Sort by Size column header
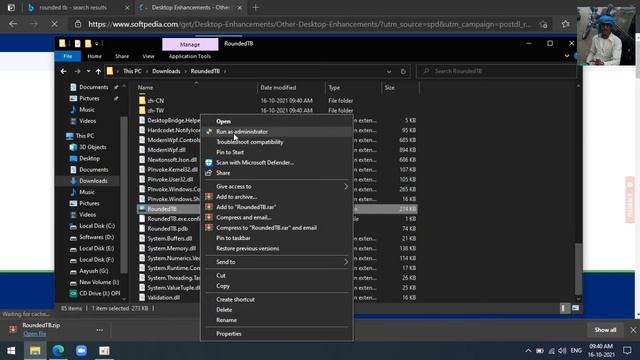Viewport: 640px width, 360px height. pyautogui.click(x=389, y=88)
